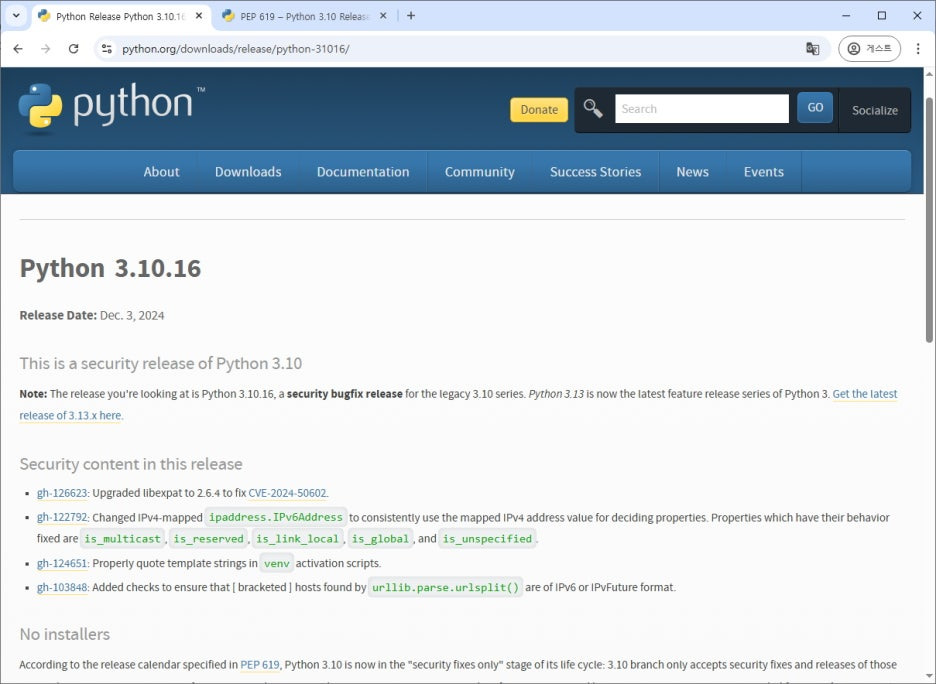Open the gh-122792 issue link
936x684 pixels.
tap(62, 517)
